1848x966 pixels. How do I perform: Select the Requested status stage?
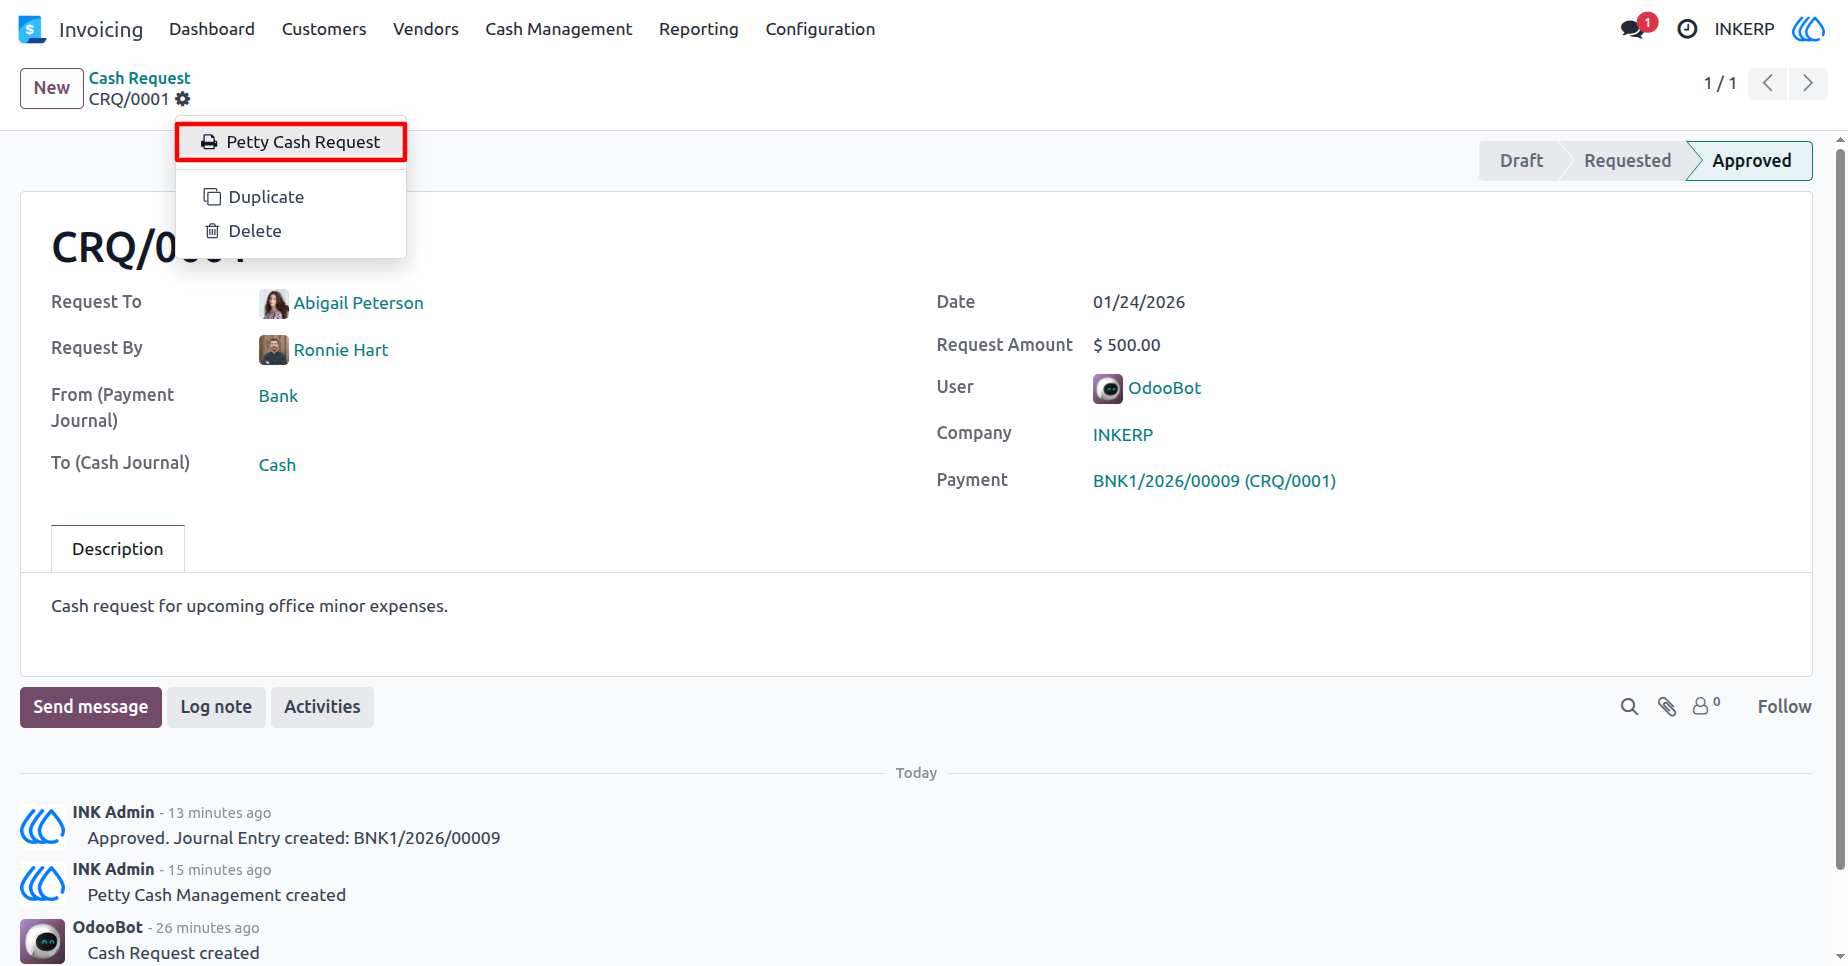(1627, 161)
